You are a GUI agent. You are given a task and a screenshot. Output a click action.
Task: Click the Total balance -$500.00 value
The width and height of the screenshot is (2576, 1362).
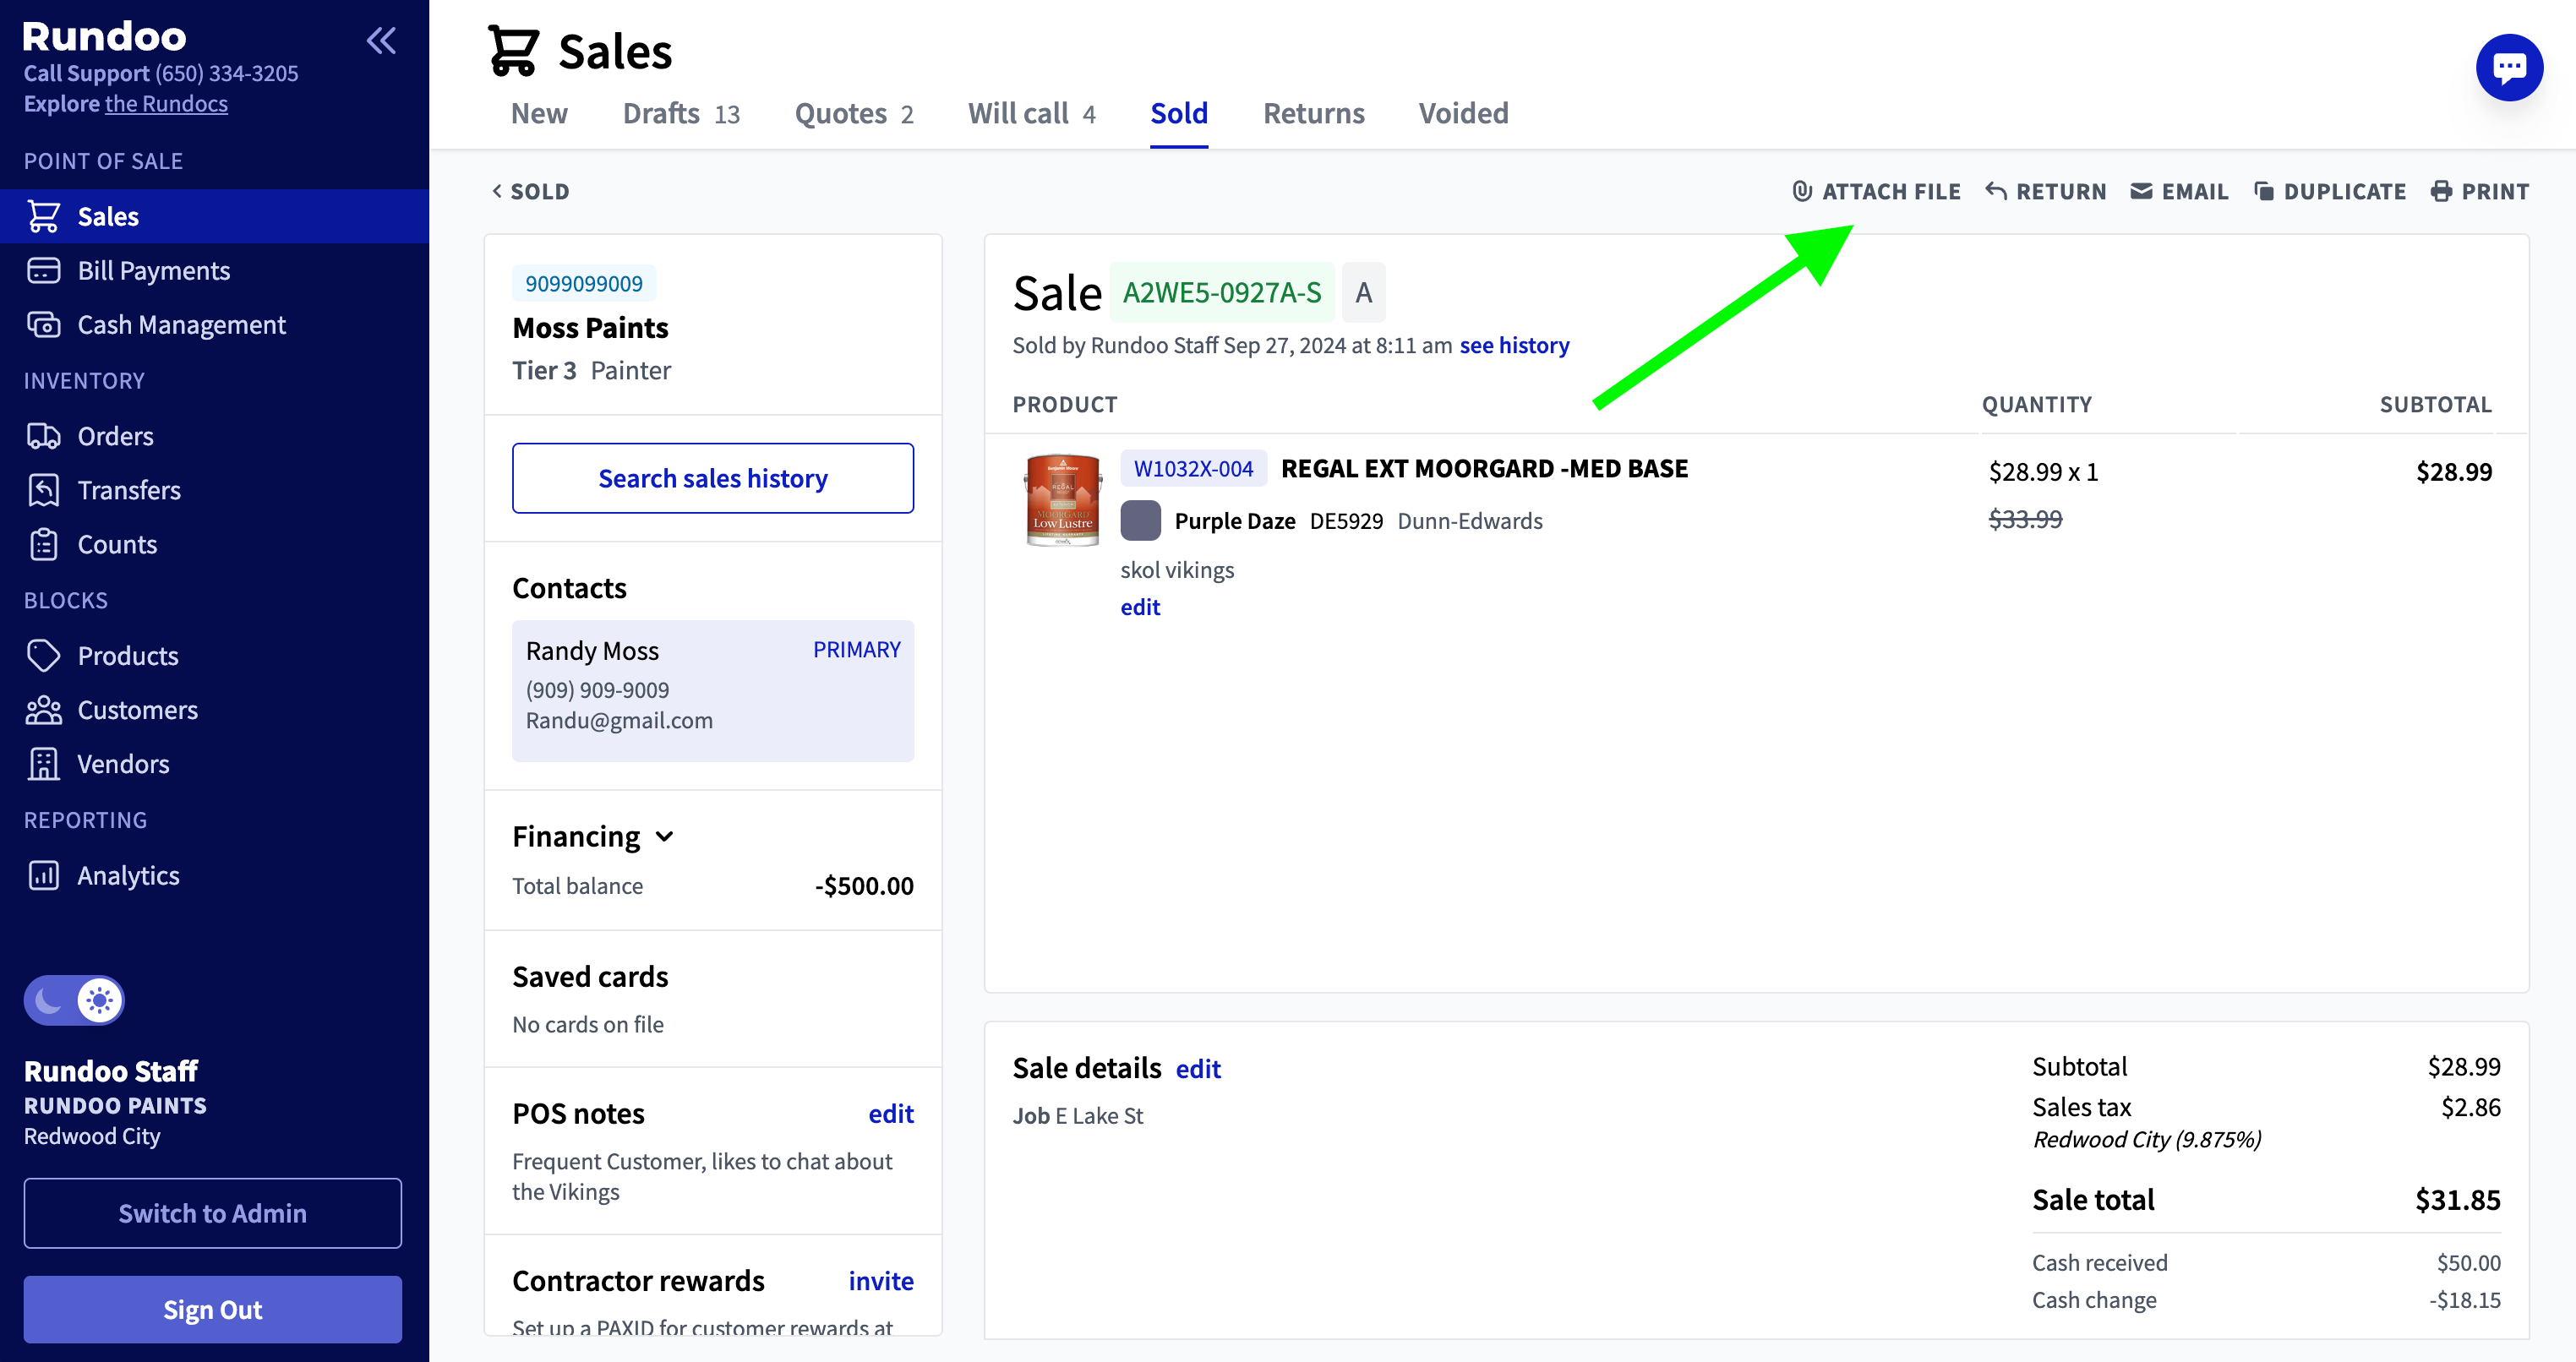click(864, 886)
